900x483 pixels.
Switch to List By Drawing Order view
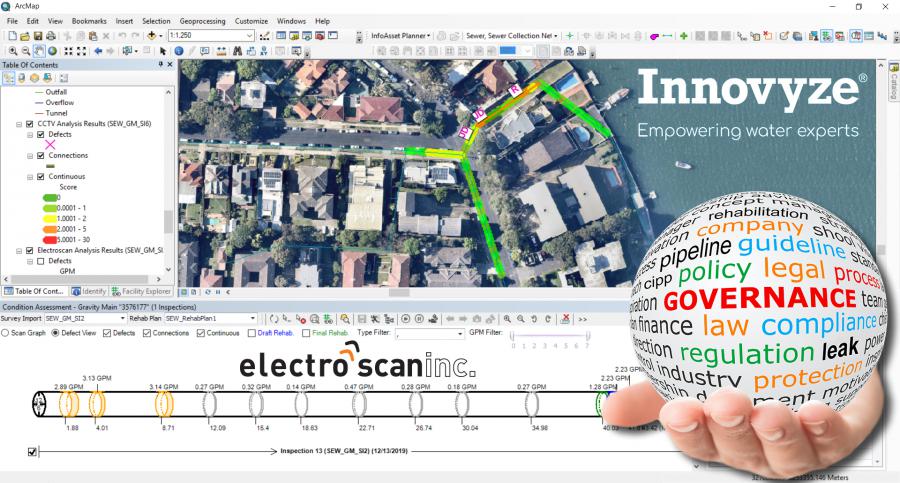pos(9,78)
